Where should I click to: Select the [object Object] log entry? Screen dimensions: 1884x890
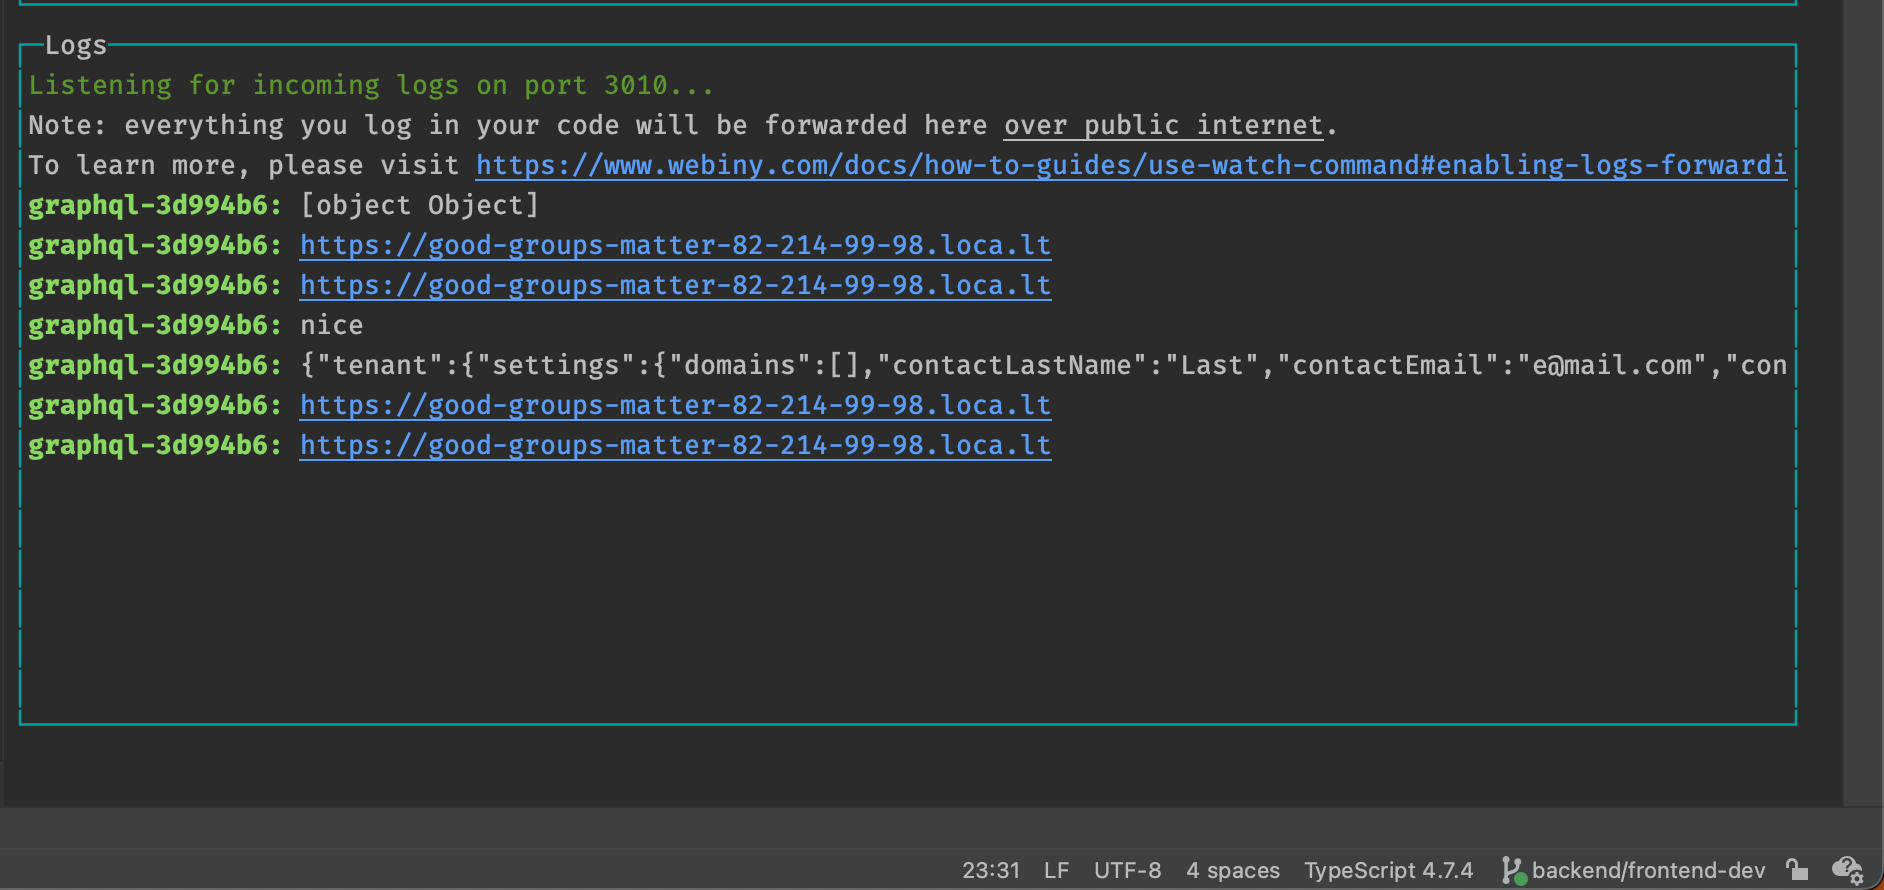point(419,205)
